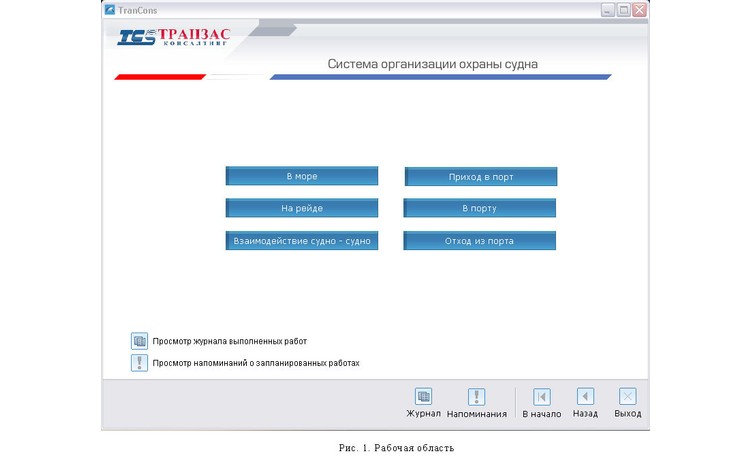The height and width of the screenshot is (460, 750).
Task: Open Напоминания from the bottom toolbar
Action: click(x=476, y=397)
